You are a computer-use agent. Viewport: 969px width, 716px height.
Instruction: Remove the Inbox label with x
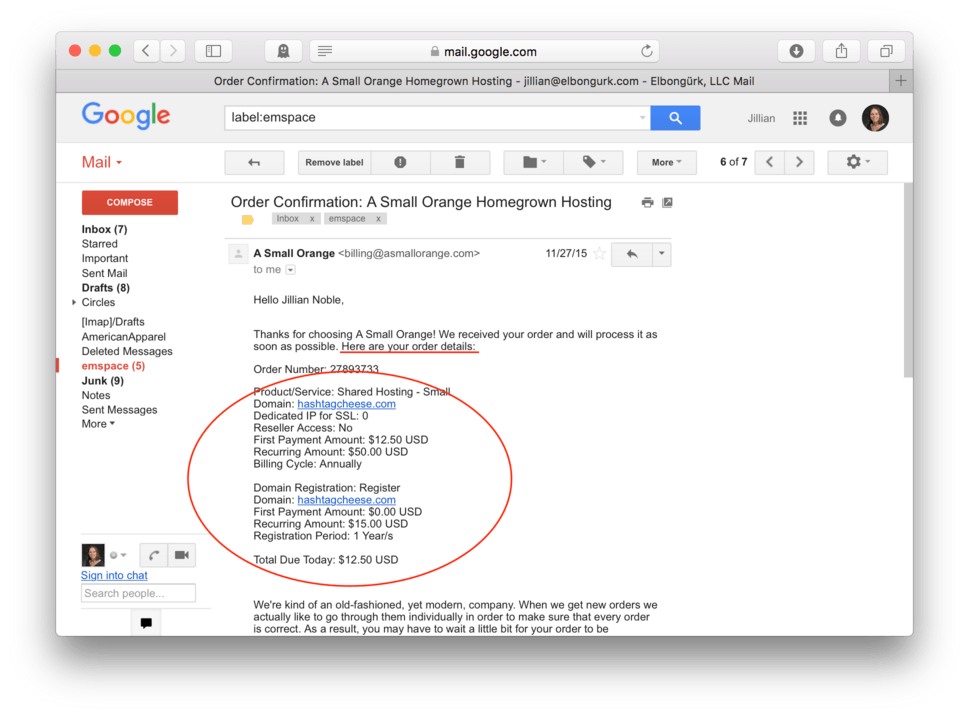(312, 219)
